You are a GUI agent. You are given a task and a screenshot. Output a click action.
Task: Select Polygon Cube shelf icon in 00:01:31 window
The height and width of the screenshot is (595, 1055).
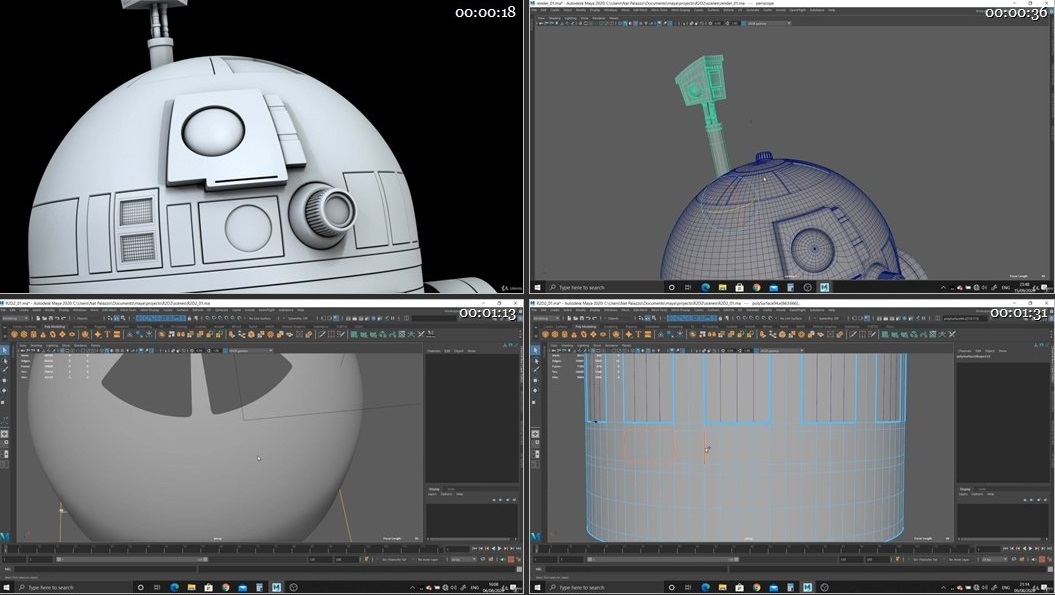(x=555, y=334)
